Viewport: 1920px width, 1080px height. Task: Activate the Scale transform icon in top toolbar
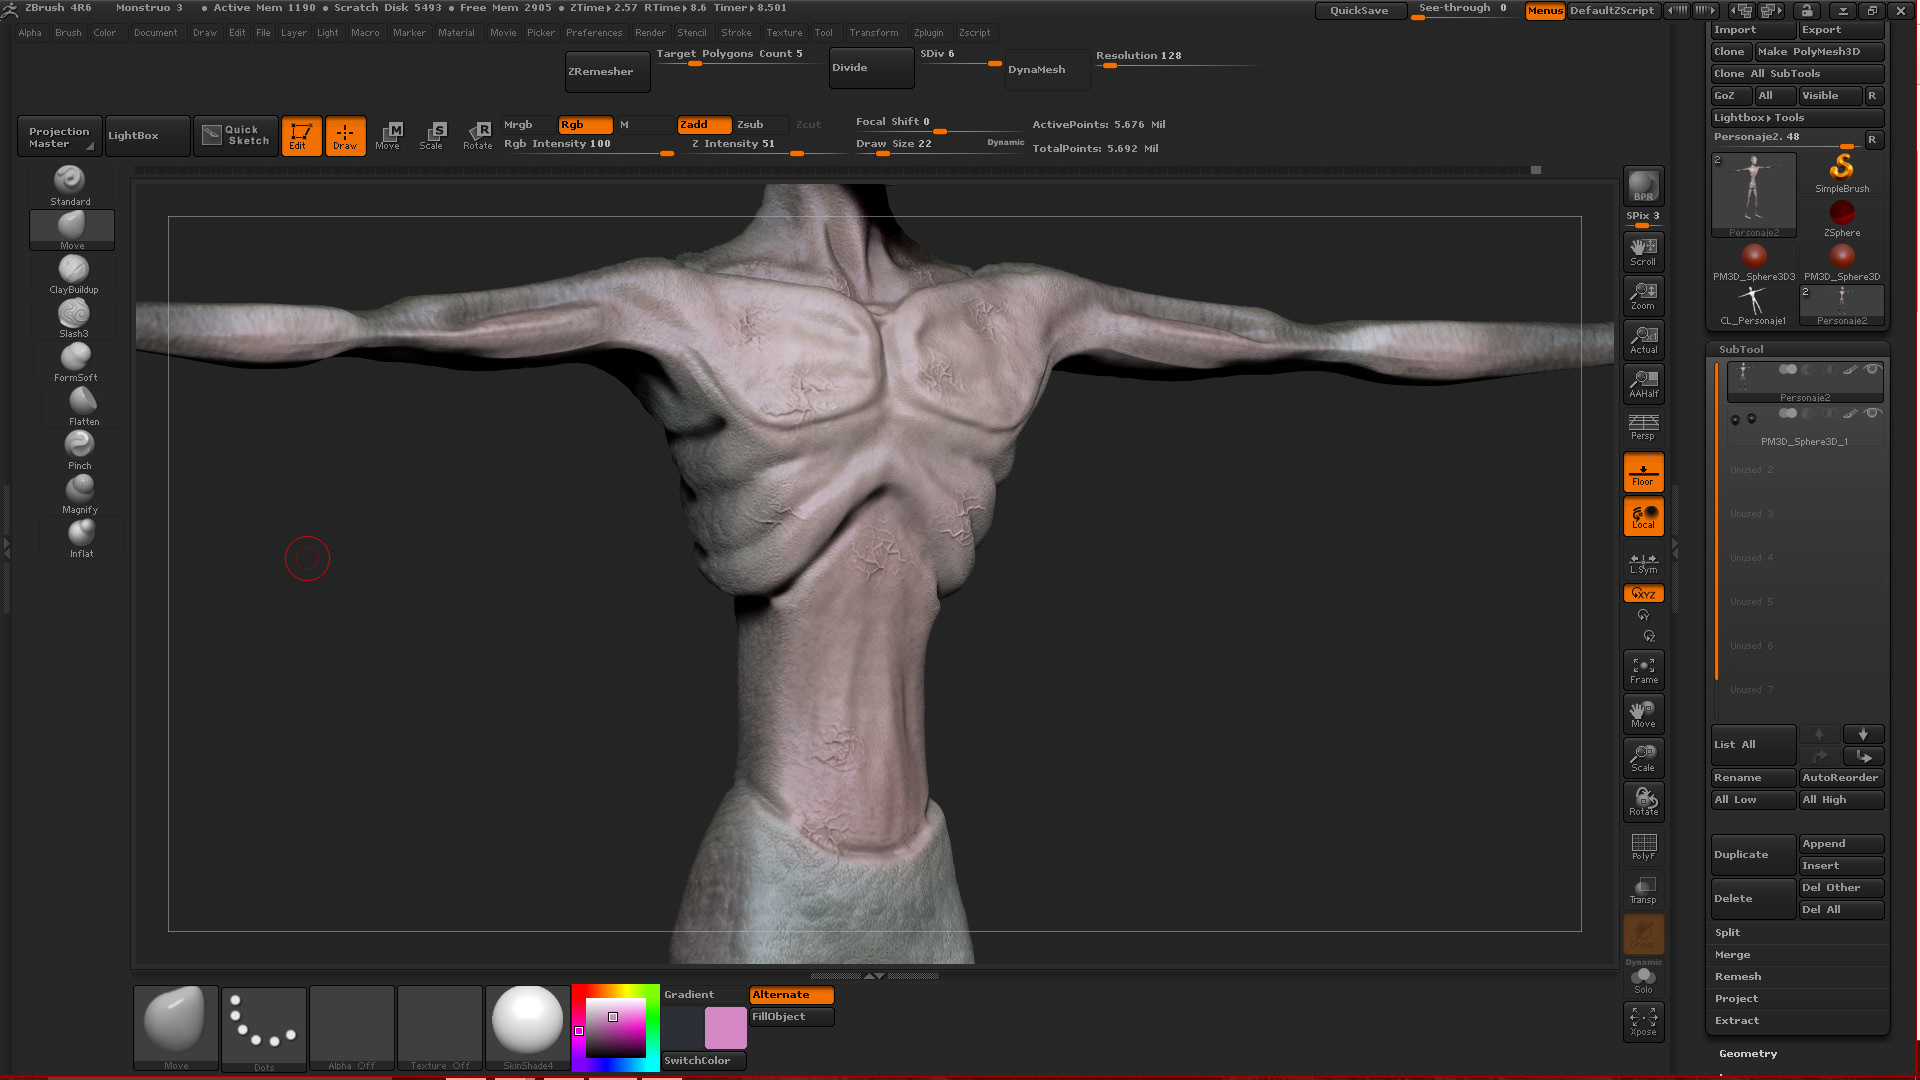coord(432,135)
